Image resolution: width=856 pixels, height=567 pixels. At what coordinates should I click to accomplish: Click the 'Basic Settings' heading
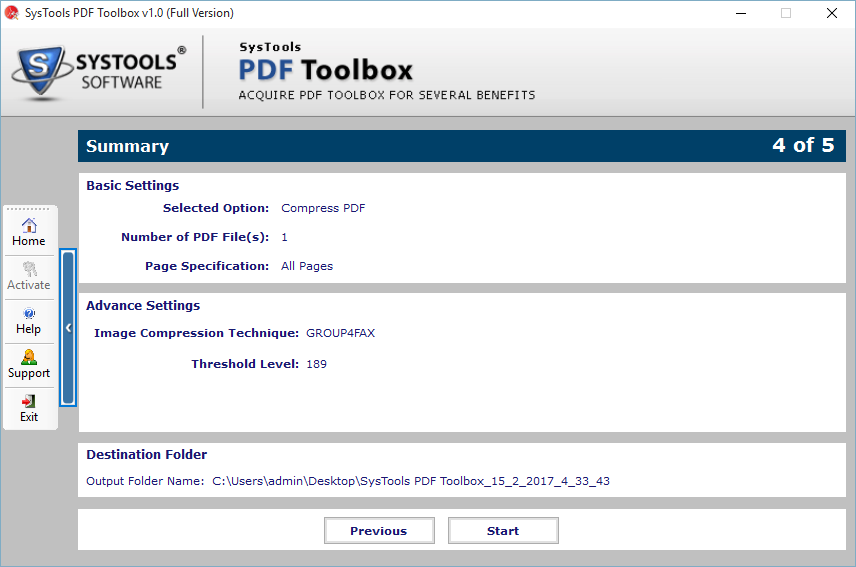coord(133,186)
